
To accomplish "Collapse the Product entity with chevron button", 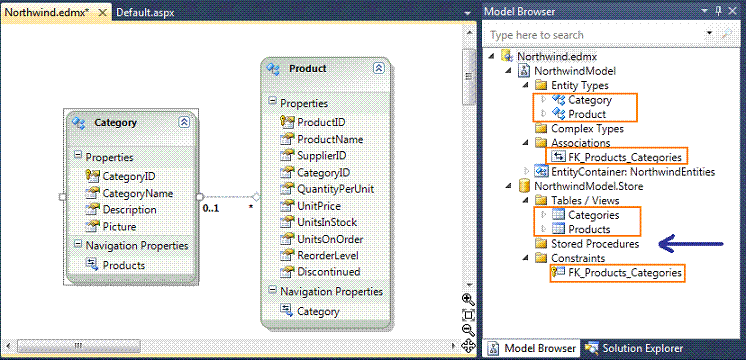I will click(378, 68).
